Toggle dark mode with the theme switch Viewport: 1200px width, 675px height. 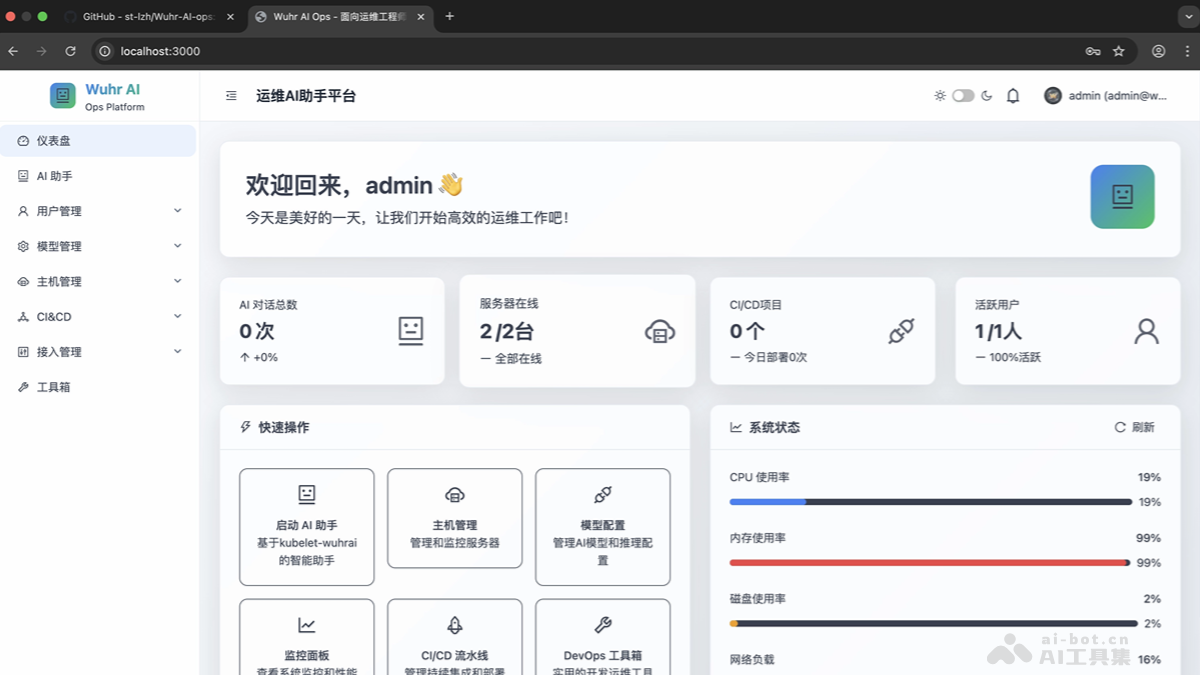pyautogui.click(x=963, y=95)
